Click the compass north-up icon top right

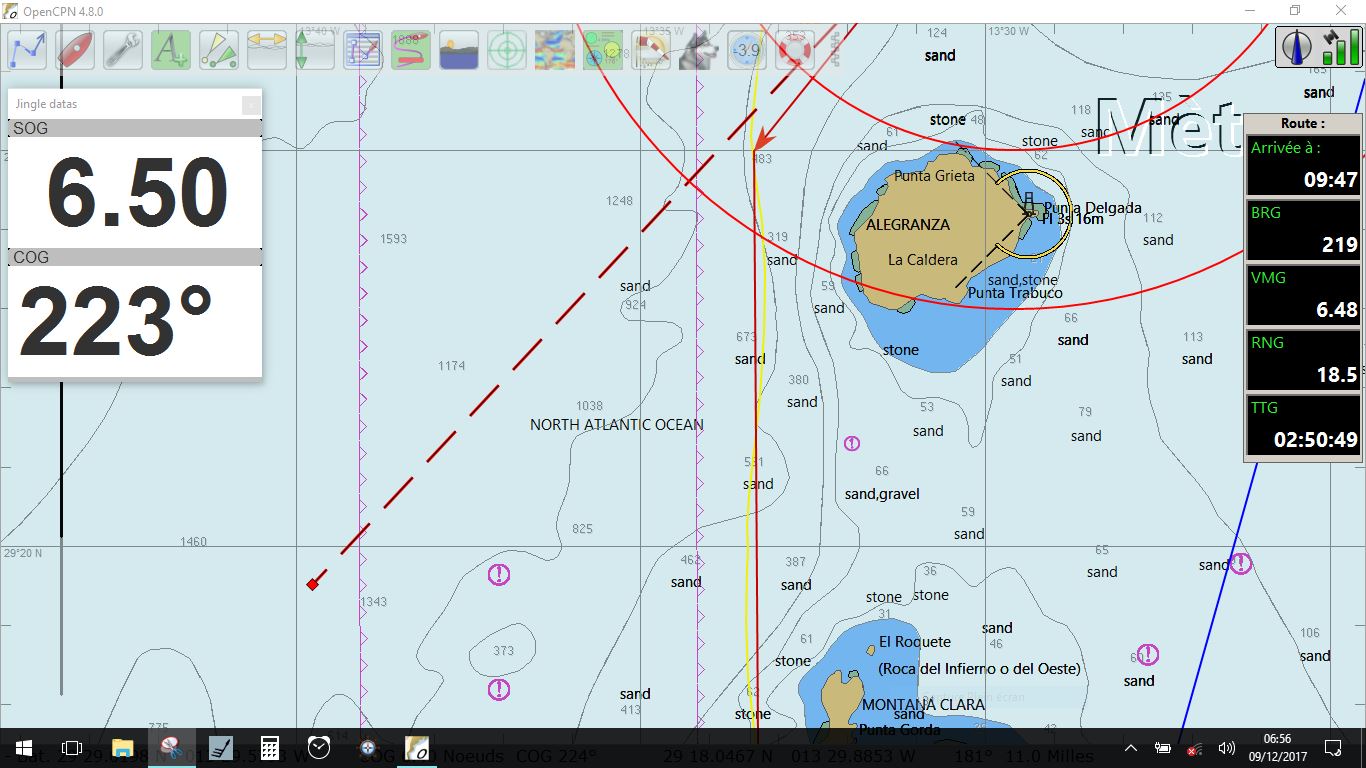[1299, 47]
